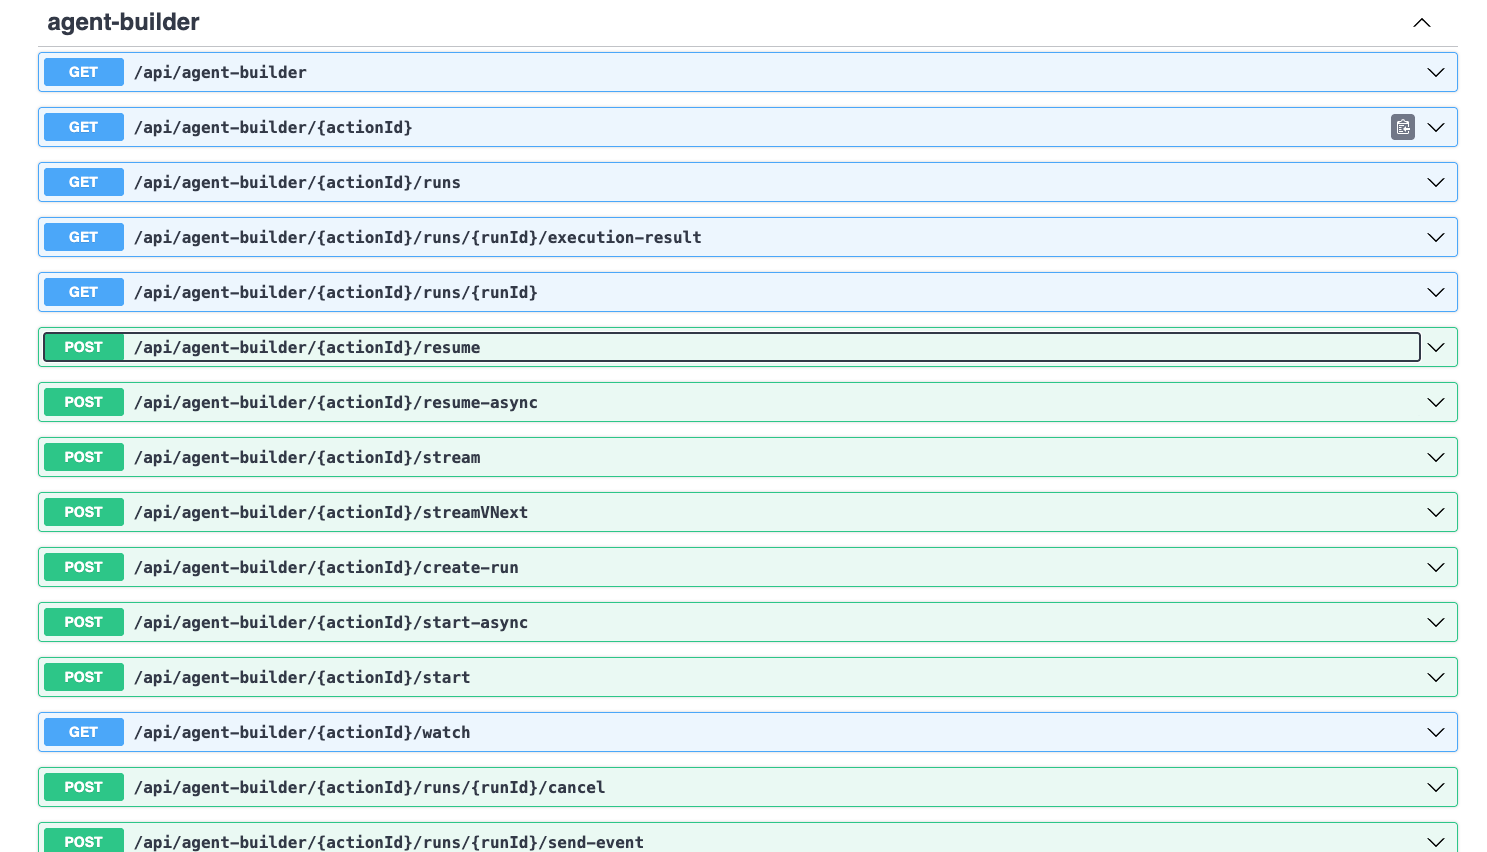This screenshot has width=1487, height=852.
Task: Click the /api/agent-builder/{actionId}/resume path text
Action: click(x=307, y=347)
